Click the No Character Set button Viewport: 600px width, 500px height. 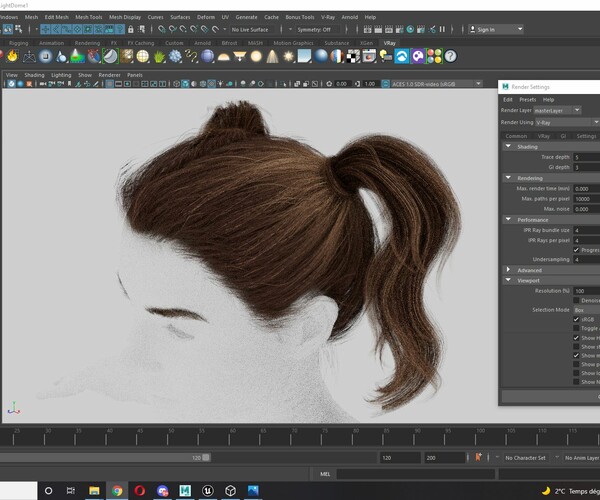(525, 458)
